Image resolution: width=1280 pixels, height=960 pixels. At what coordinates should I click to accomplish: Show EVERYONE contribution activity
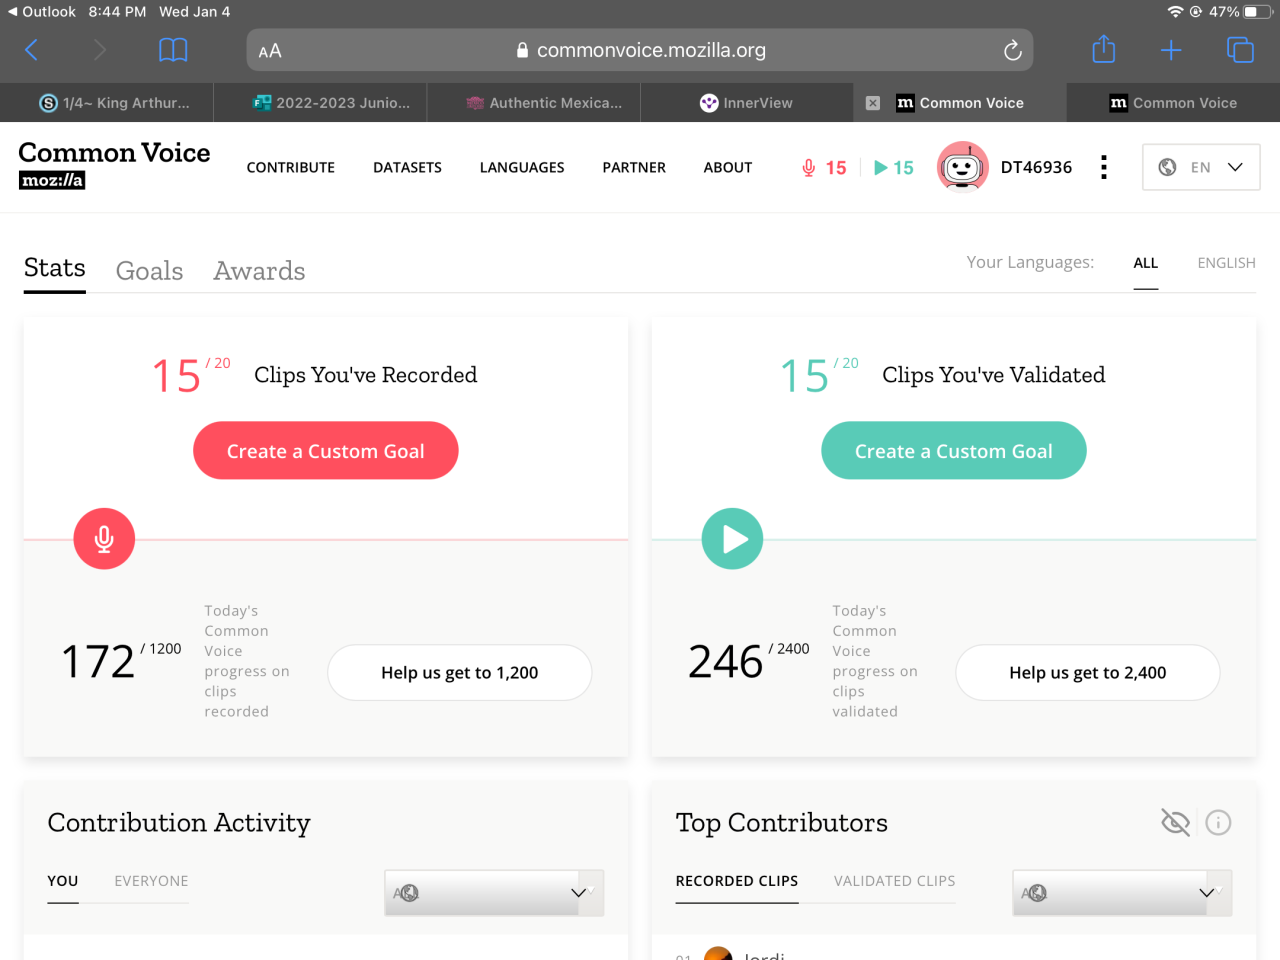click(151, 881)
